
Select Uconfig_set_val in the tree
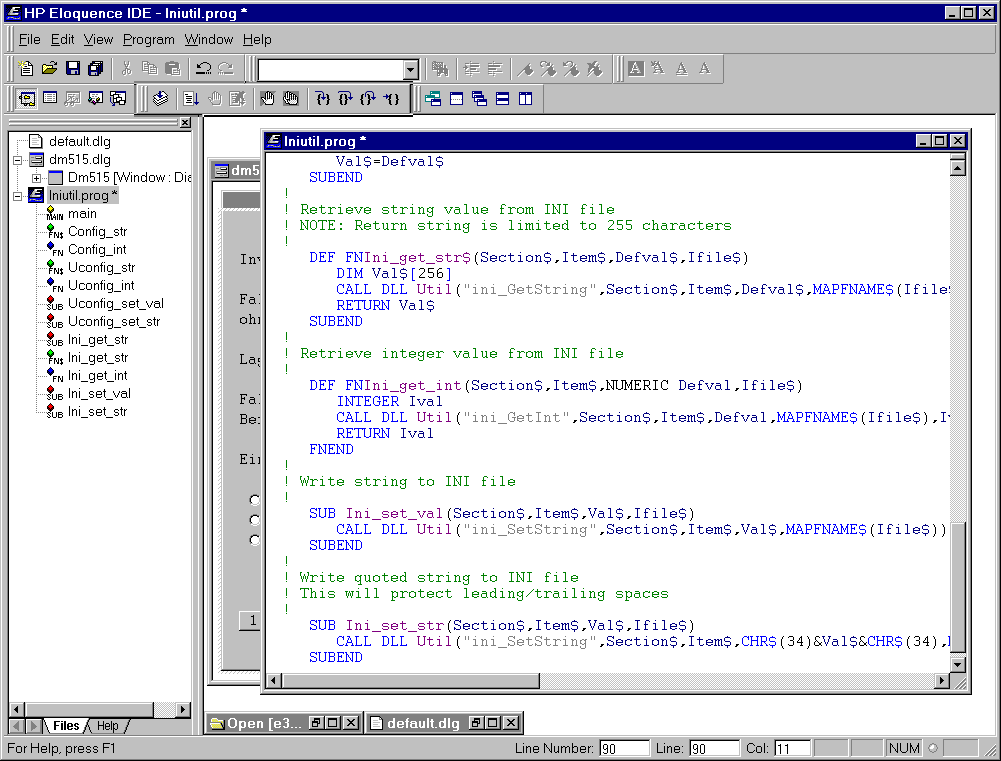(x=116, y=303)
